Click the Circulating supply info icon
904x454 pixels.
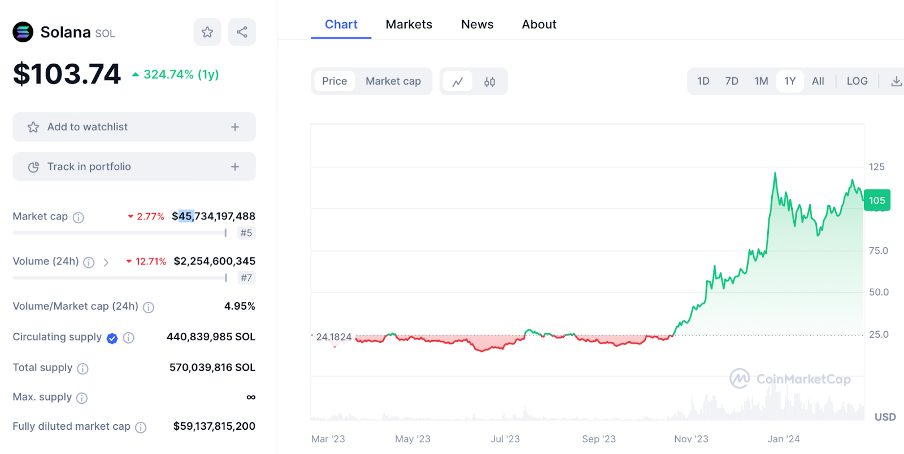point(129,338)
